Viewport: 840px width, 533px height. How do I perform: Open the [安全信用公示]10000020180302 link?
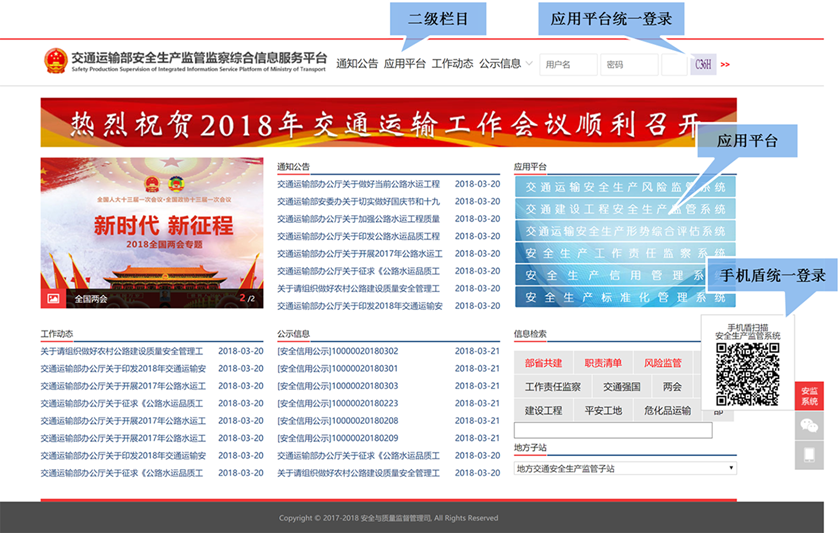click(x=338, y=351)
